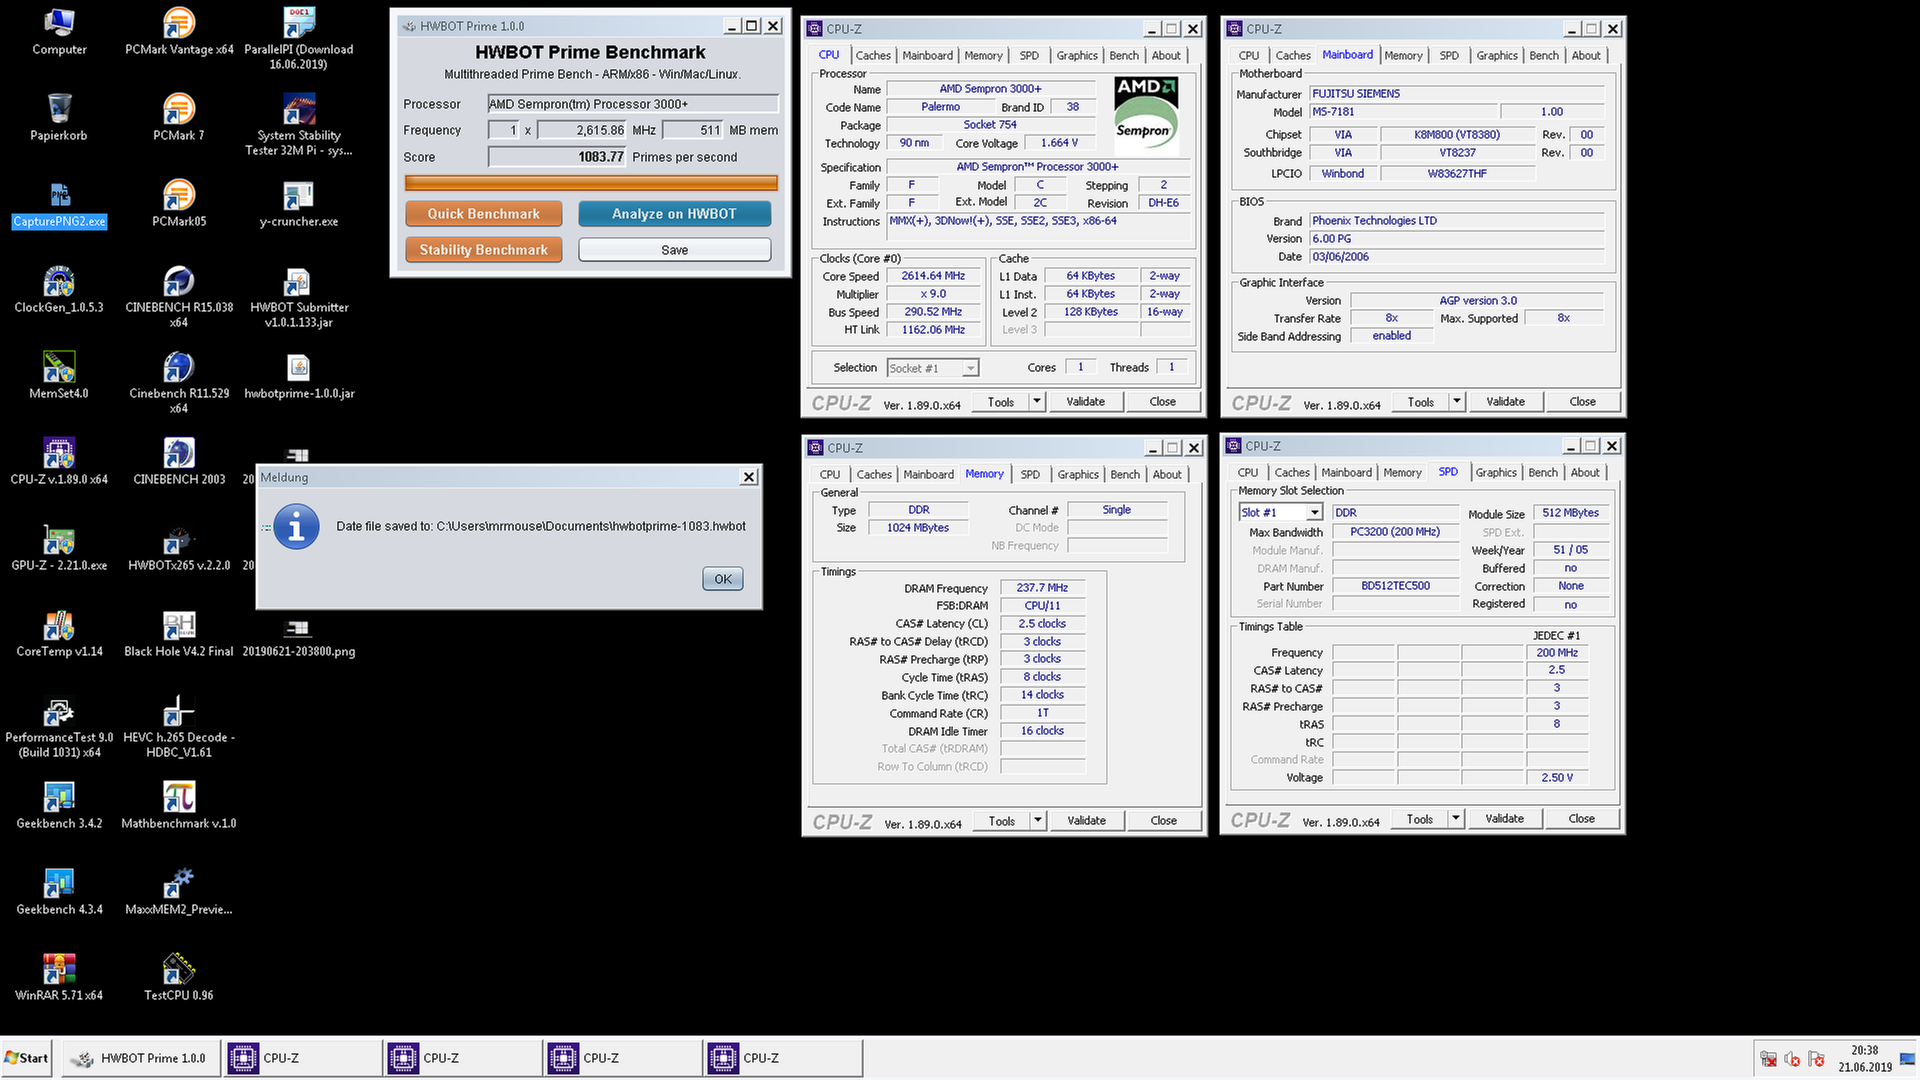Launch TestCPU 0.96 desktop icon
Viewport: 1920px width, 1080px height.
179,978
